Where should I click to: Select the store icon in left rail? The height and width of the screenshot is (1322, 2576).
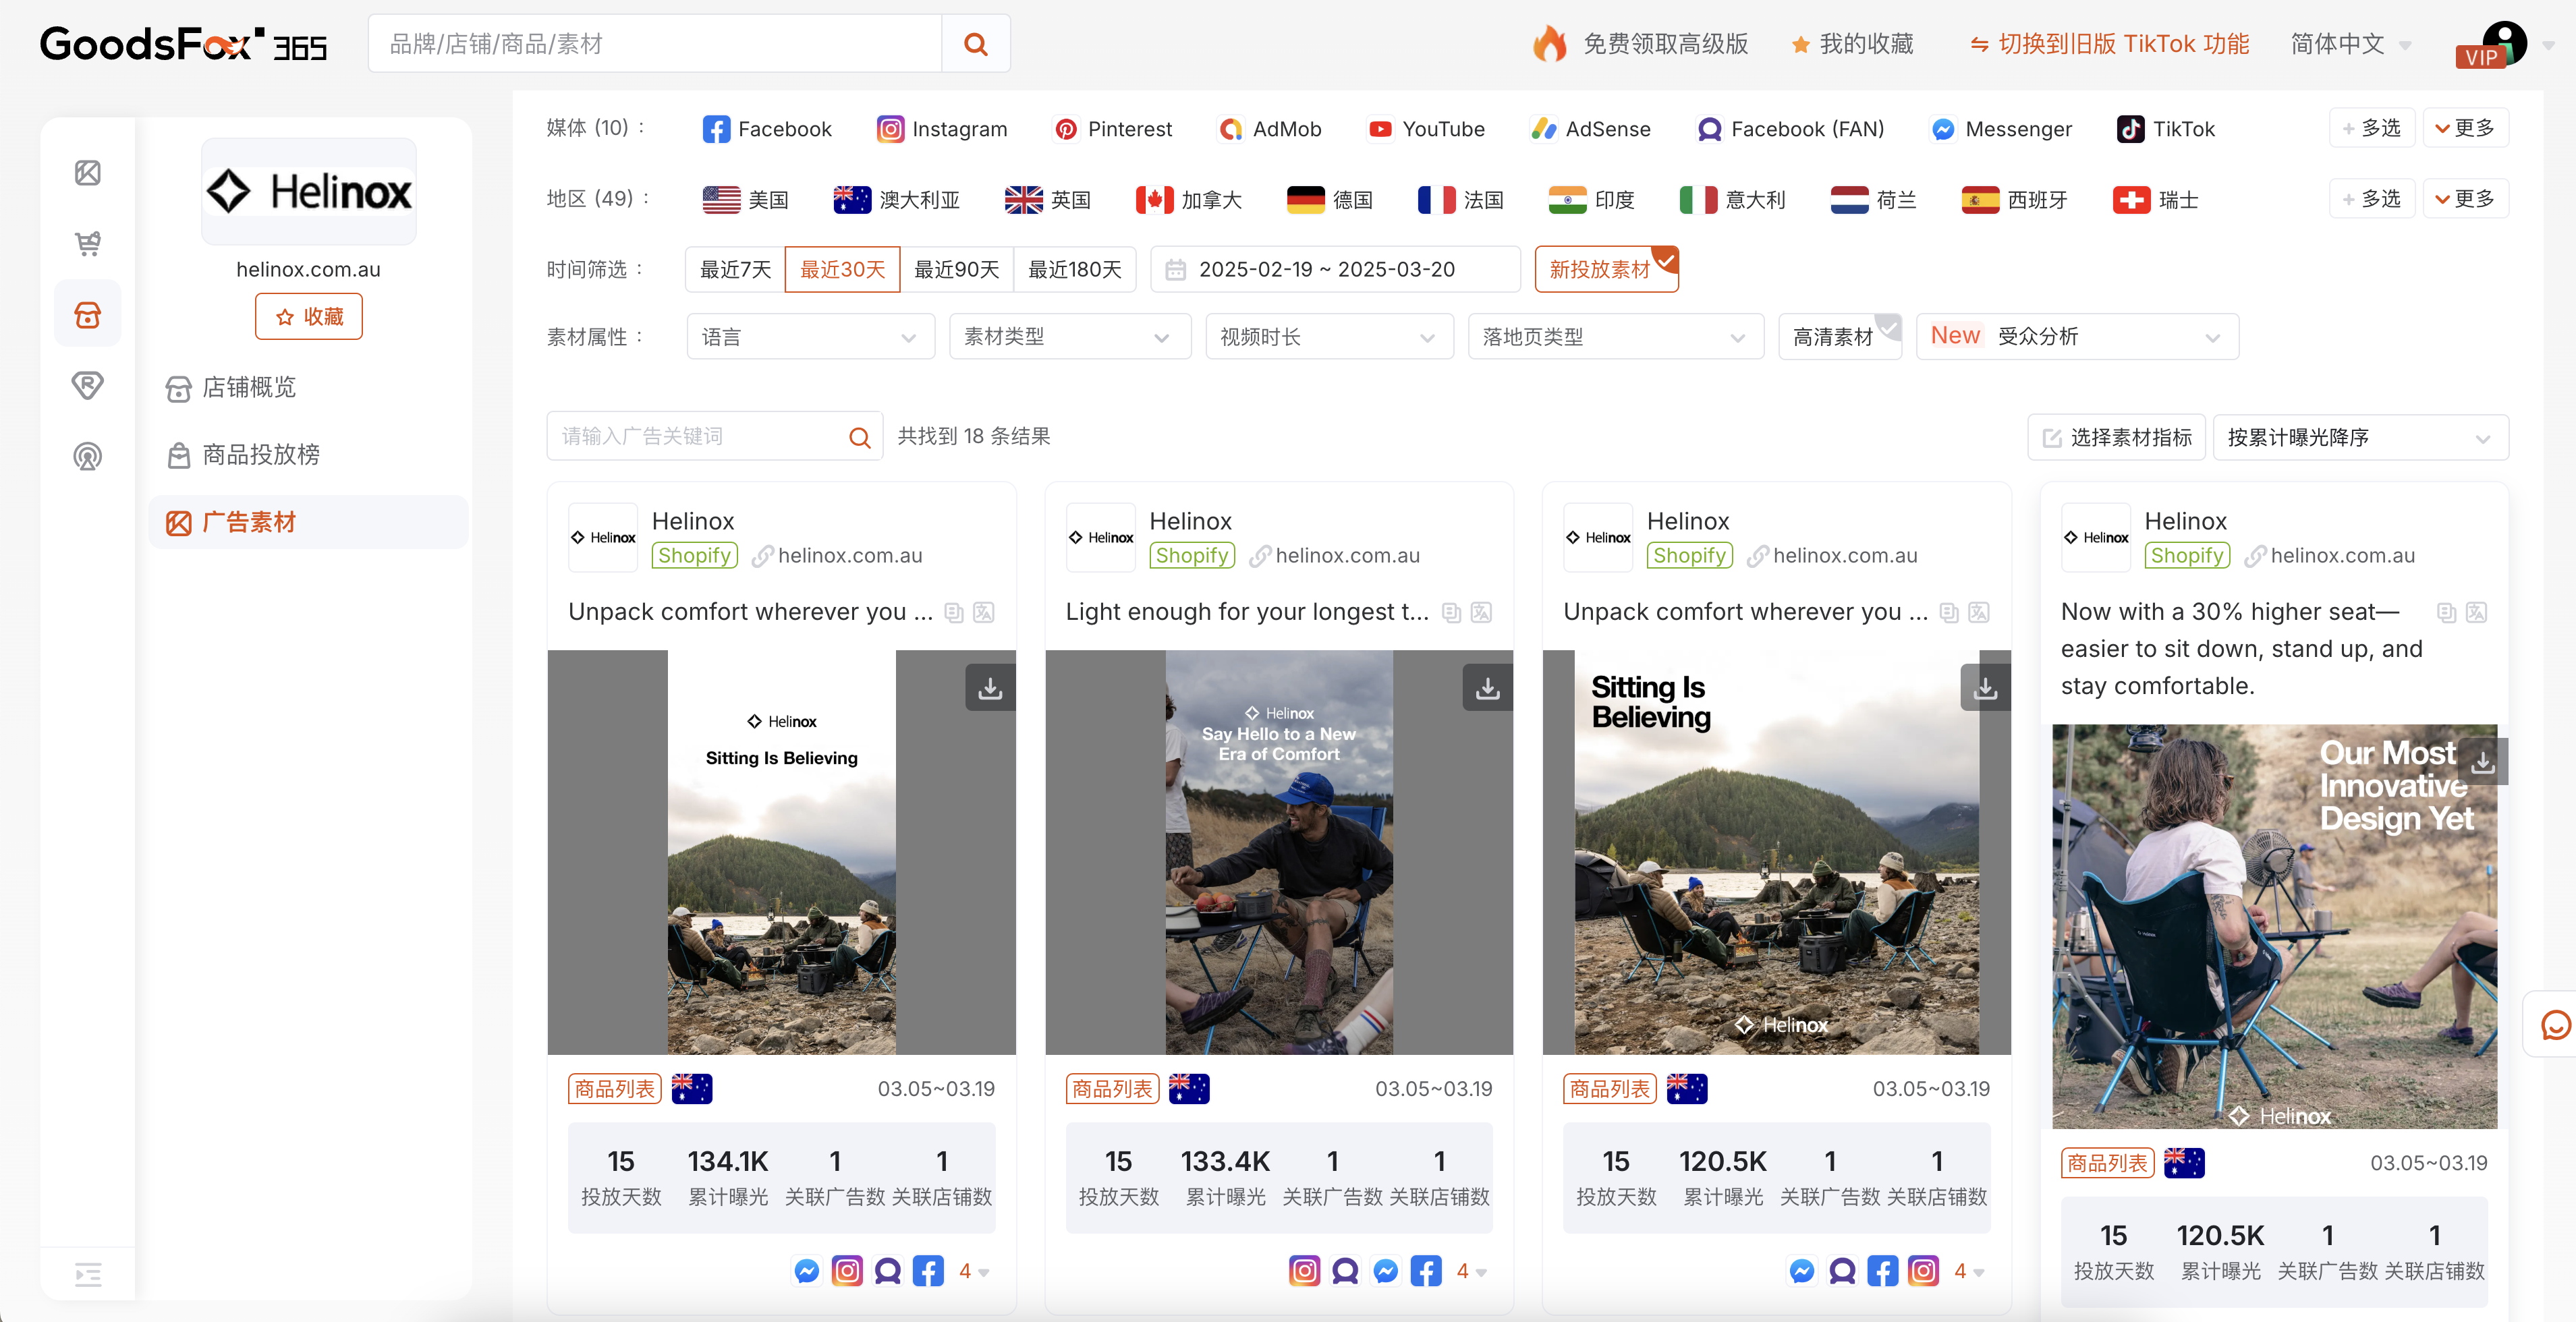click(x=88, y=315)
